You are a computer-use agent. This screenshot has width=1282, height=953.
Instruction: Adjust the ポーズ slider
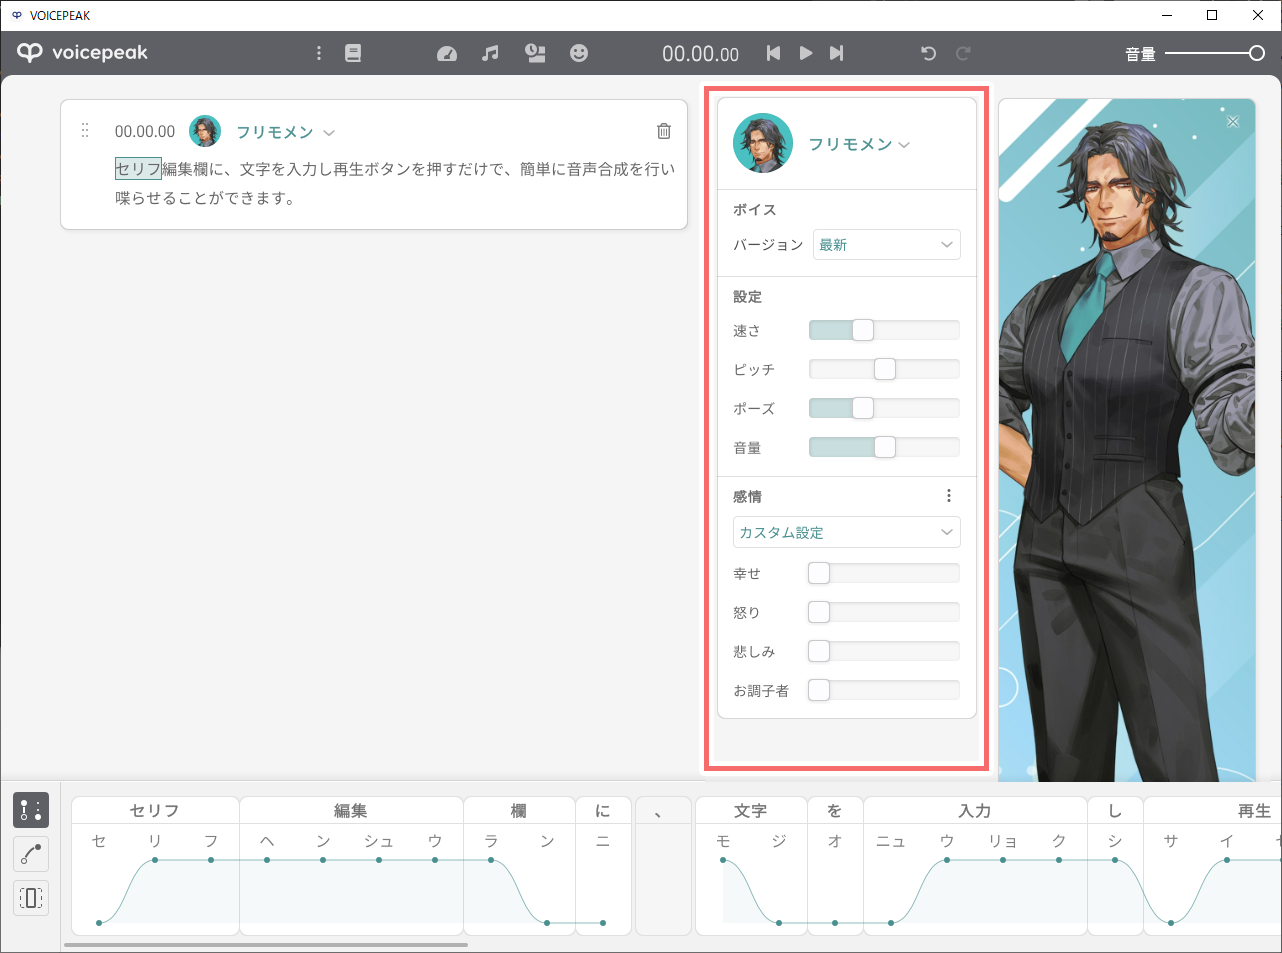coord(884,408)
